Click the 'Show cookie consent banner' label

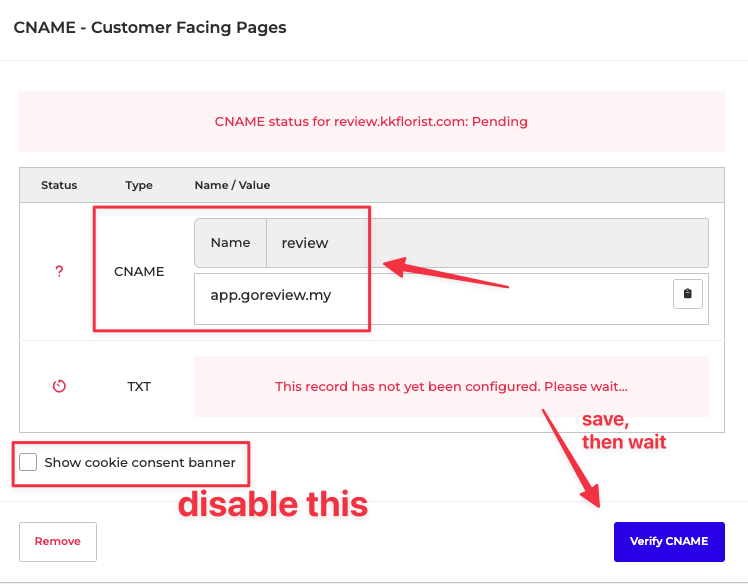coord(140,463)
